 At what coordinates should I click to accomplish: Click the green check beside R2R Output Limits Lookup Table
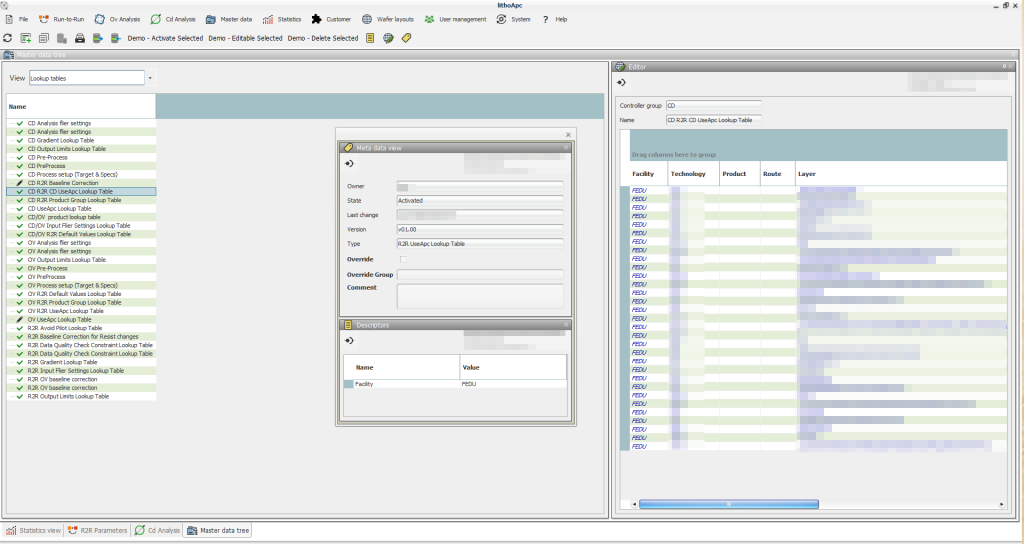20,396
